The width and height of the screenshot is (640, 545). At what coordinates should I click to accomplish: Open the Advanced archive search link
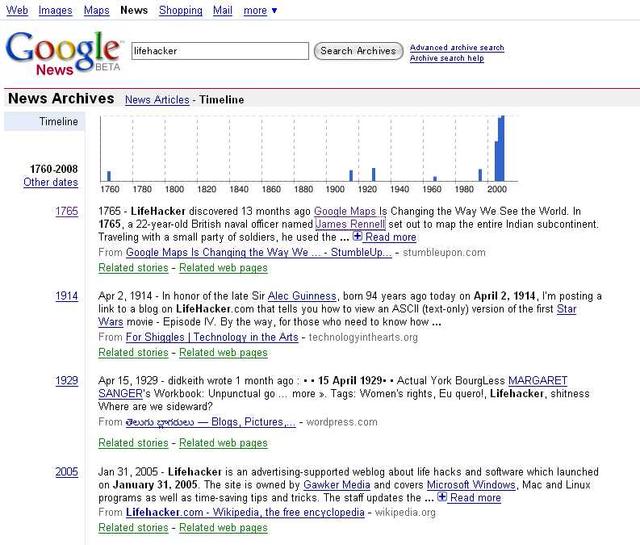(457, 47)
